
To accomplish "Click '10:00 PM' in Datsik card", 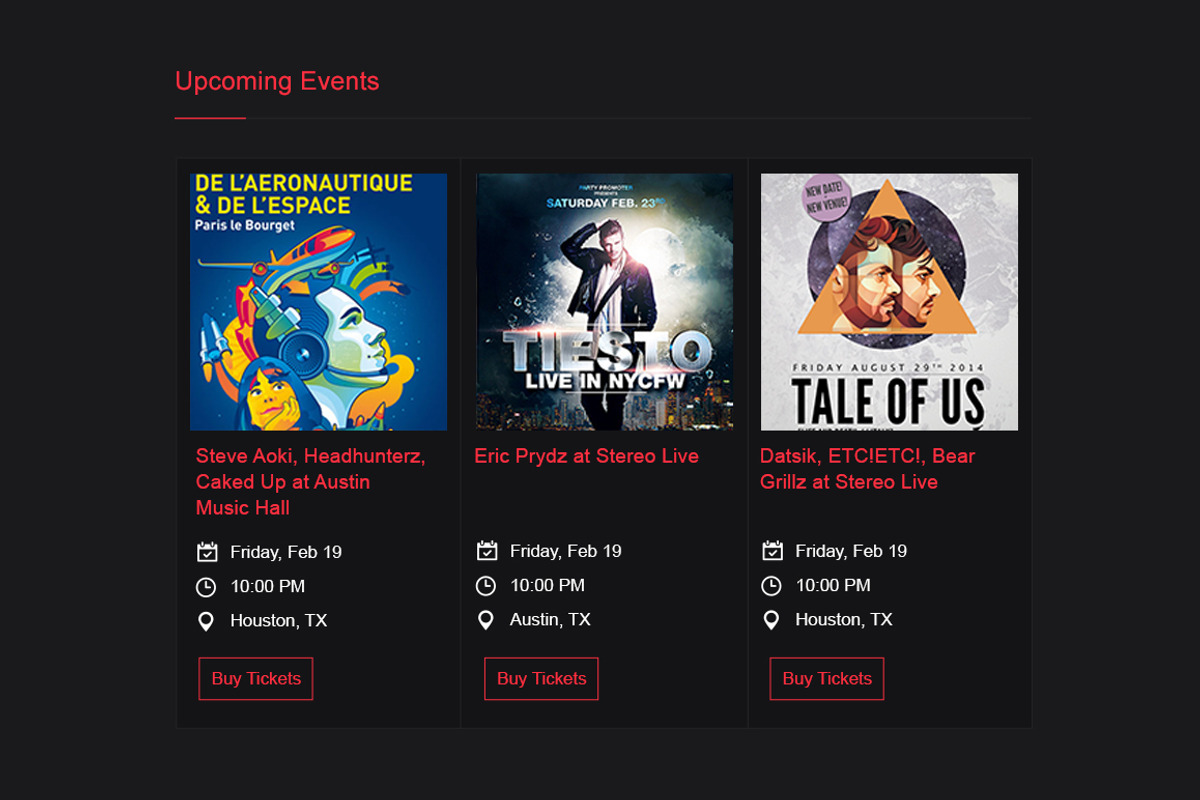I will point(833,586).
